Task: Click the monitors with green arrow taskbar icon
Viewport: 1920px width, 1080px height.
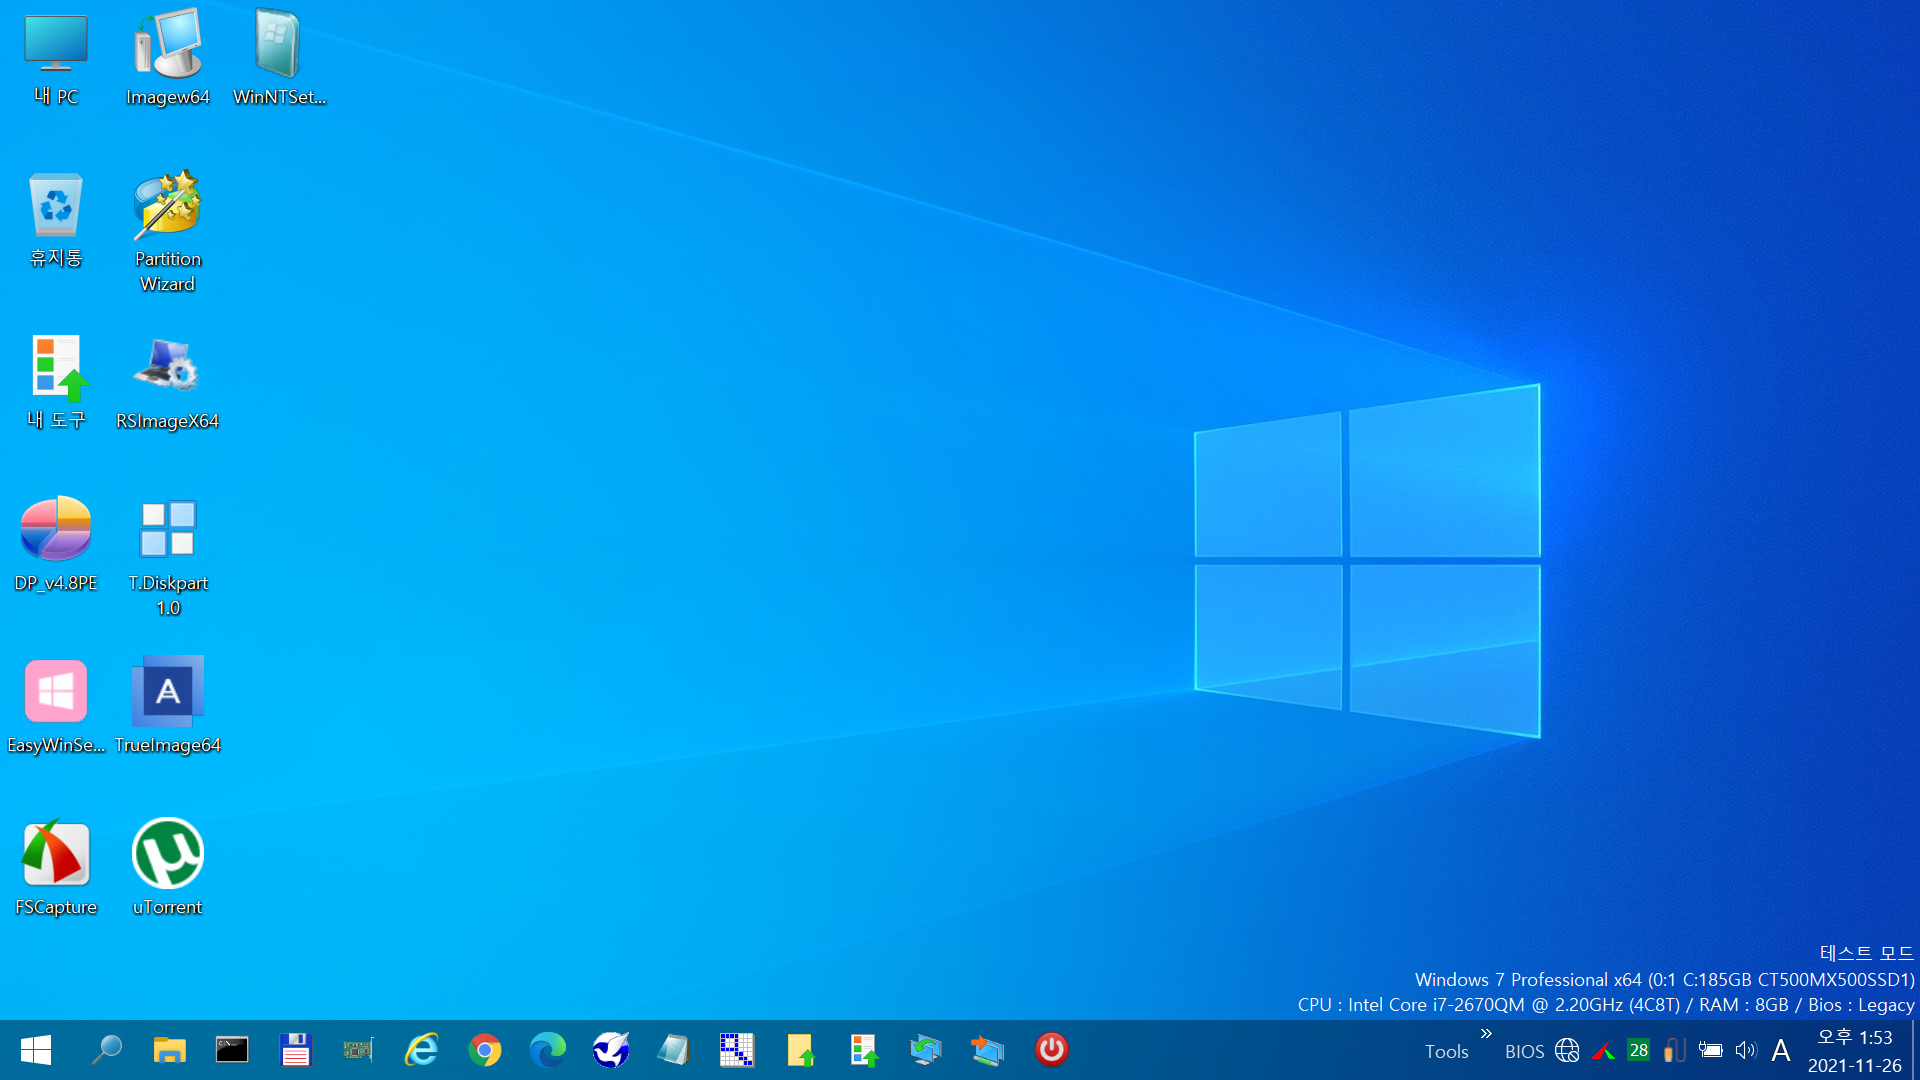Action: pos(926,1050)
